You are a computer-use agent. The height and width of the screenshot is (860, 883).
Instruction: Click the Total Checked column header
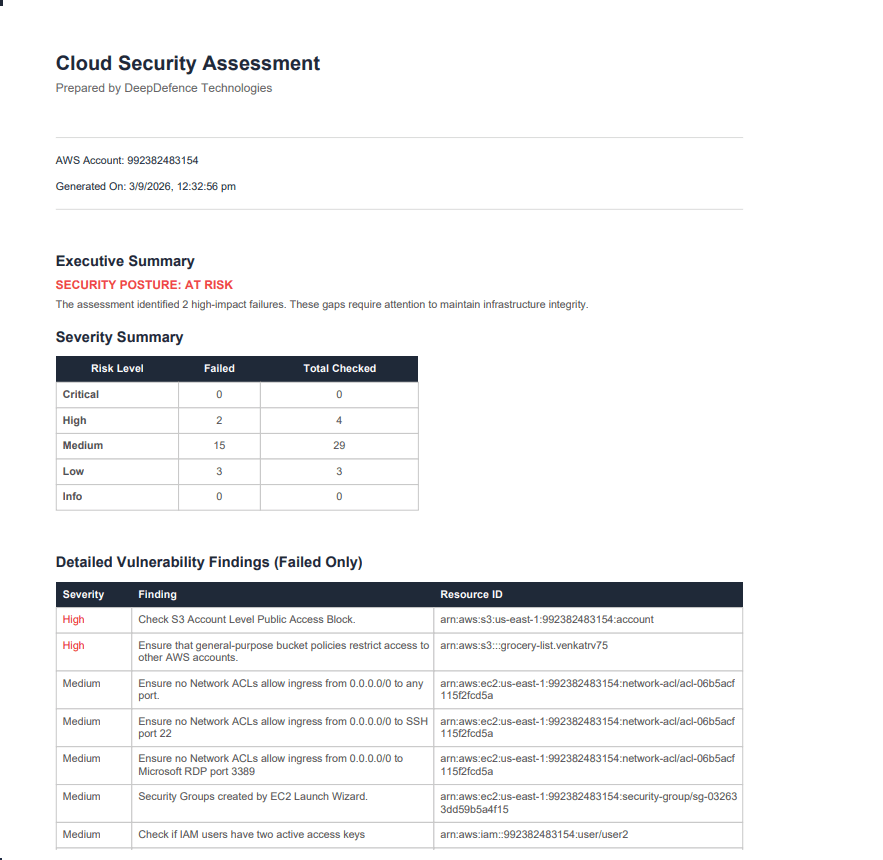(340, 368)
